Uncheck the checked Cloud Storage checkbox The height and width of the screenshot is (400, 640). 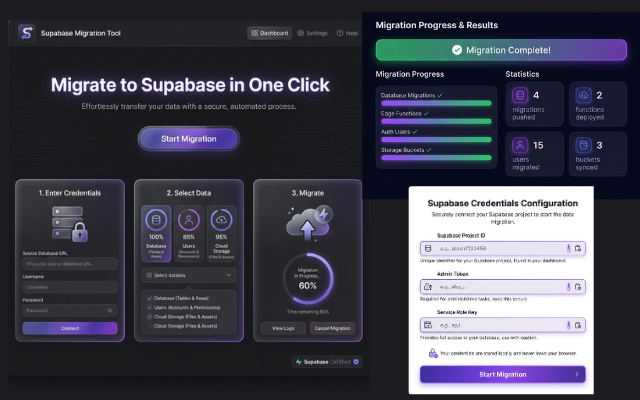point(149,317)
